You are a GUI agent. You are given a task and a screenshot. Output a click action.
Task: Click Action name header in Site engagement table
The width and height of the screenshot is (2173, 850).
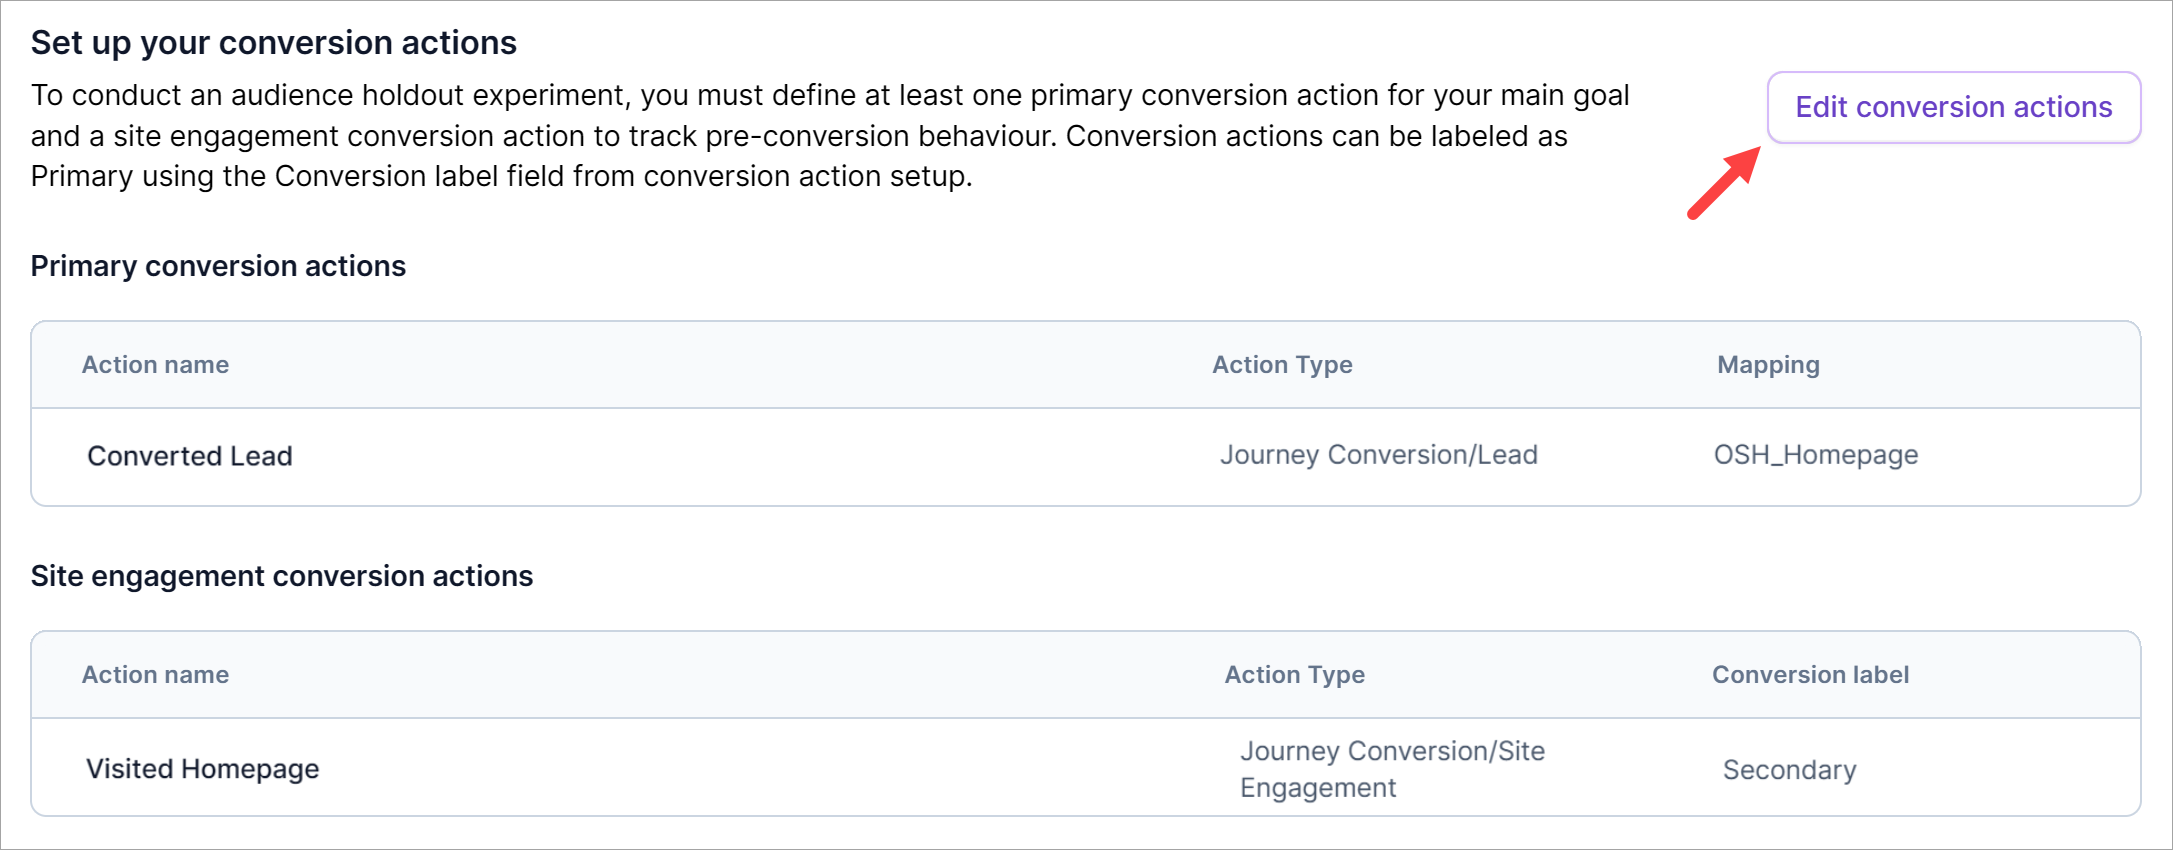(155, 675)
